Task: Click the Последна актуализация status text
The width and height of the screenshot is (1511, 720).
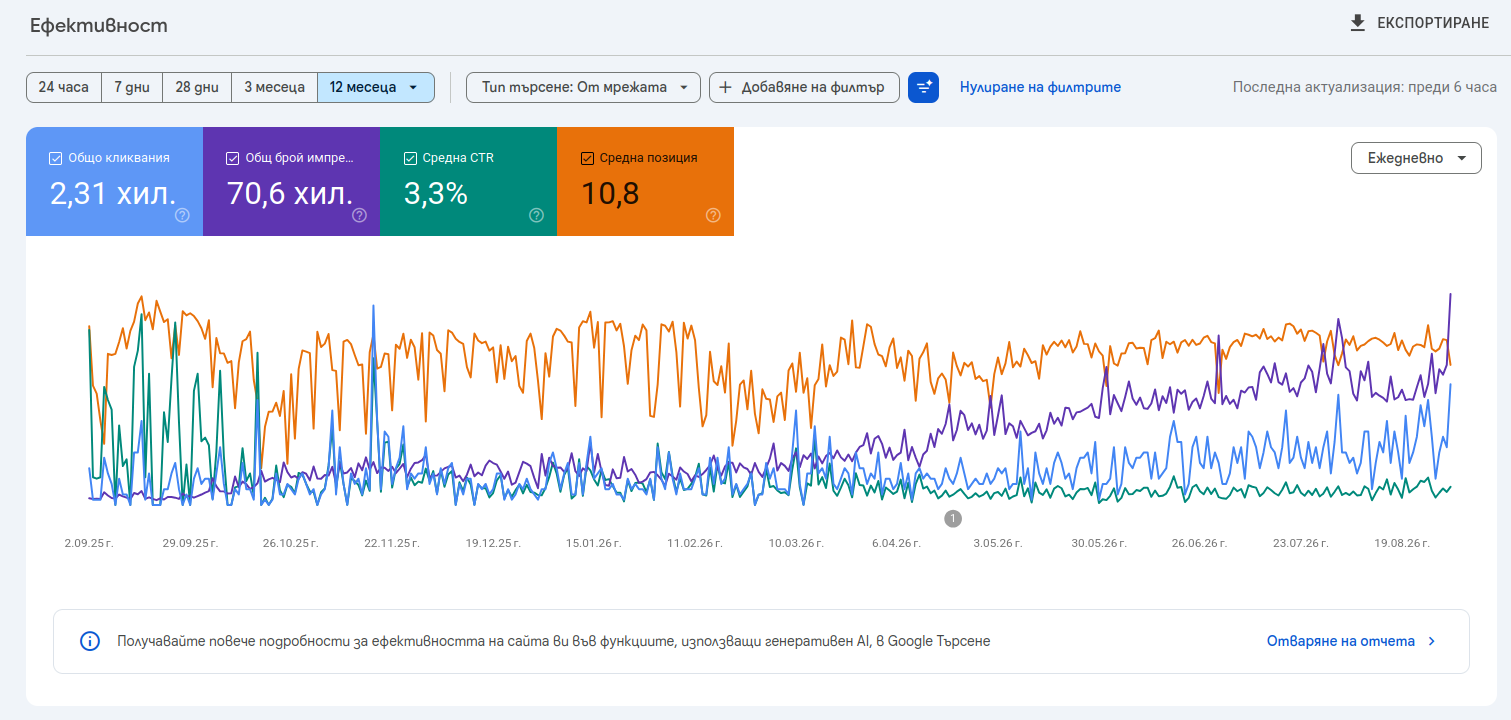Action: click(x=1365, y=87)
